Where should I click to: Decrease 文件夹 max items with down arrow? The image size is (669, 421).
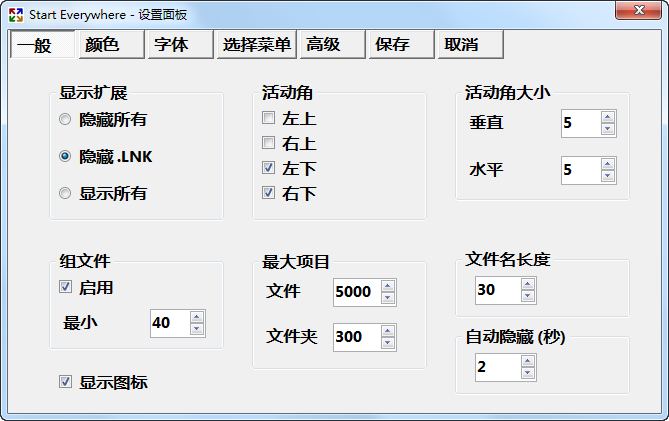pos(388,344)
